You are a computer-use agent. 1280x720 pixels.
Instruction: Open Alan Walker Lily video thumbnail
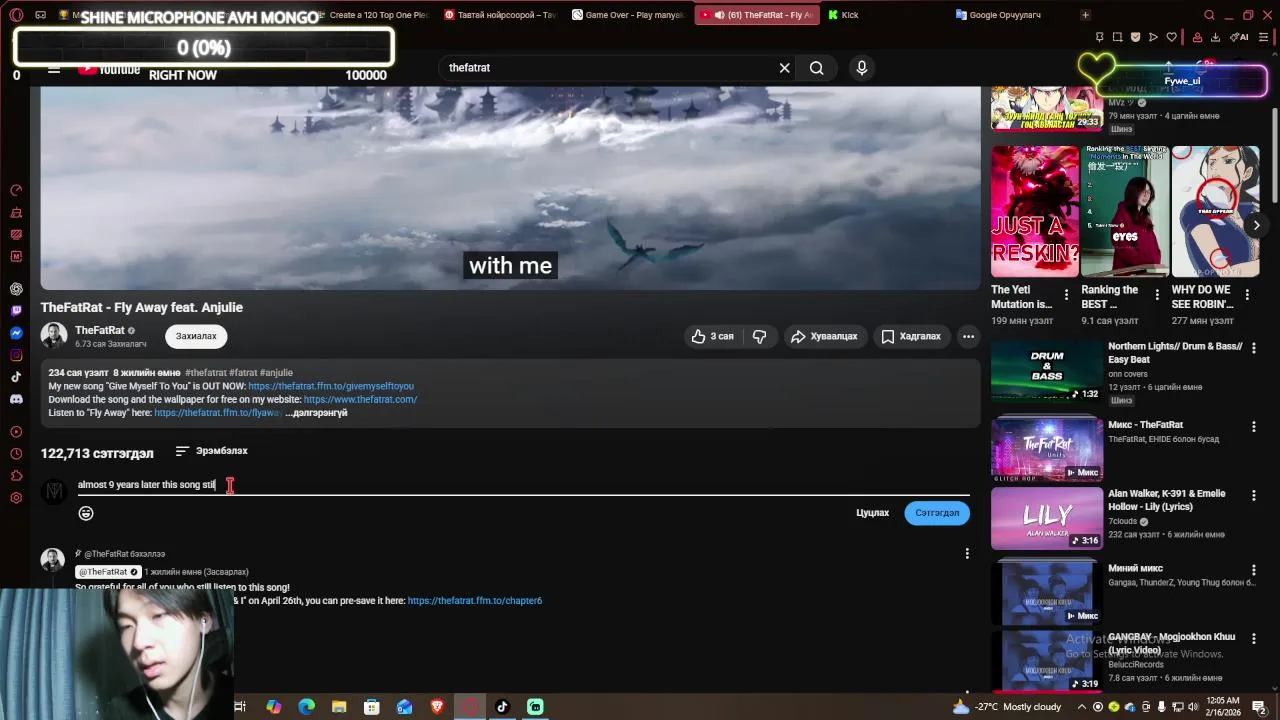[1047, 518]
